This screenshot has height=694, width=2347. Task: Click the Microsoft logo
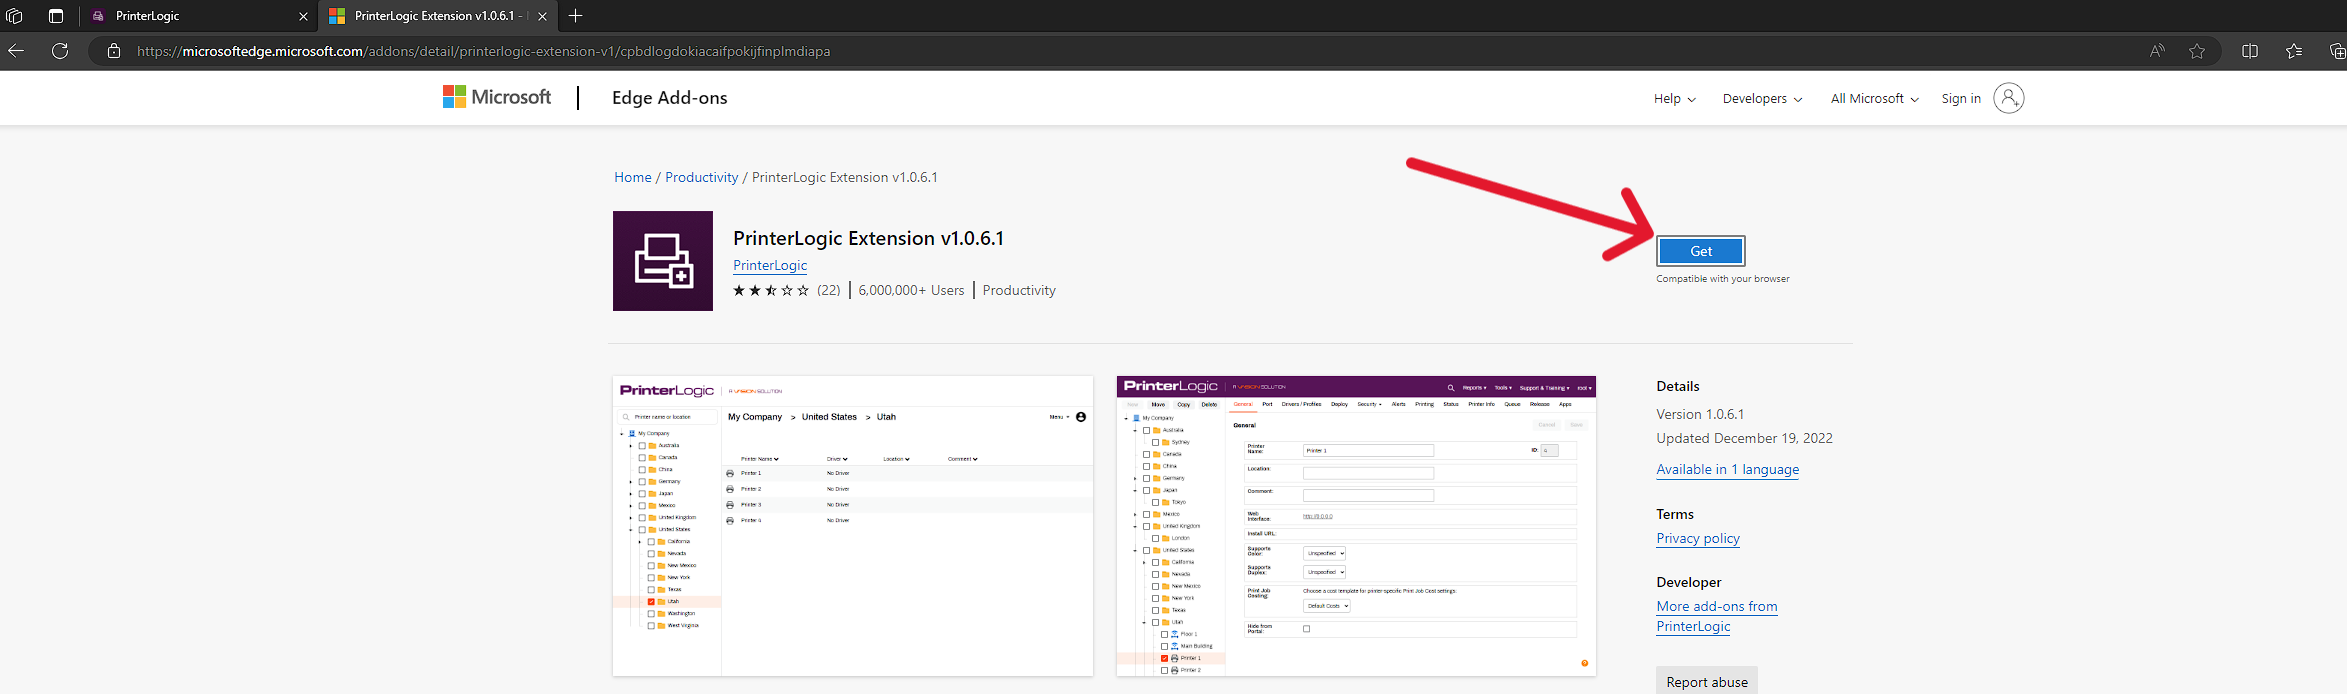[x=497, y=97]
